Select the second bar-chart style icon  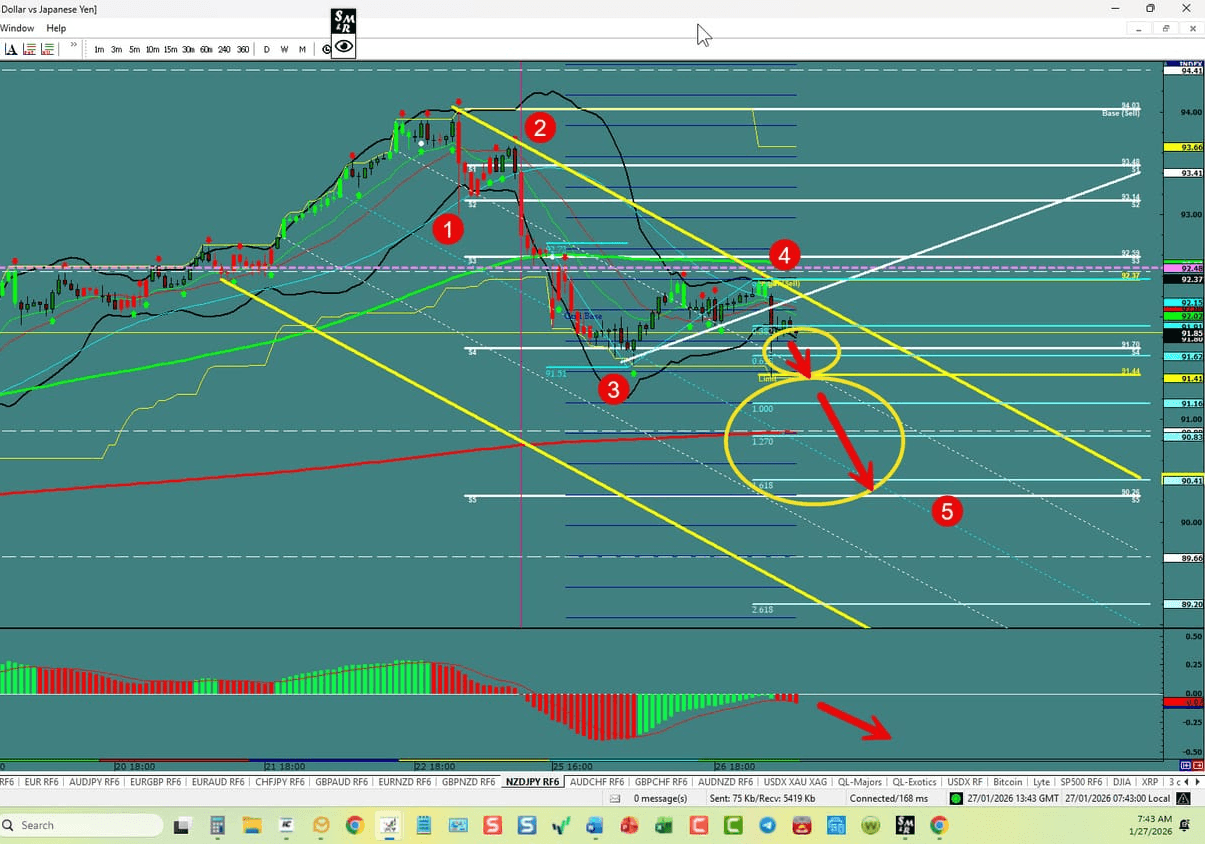point(47,48)
